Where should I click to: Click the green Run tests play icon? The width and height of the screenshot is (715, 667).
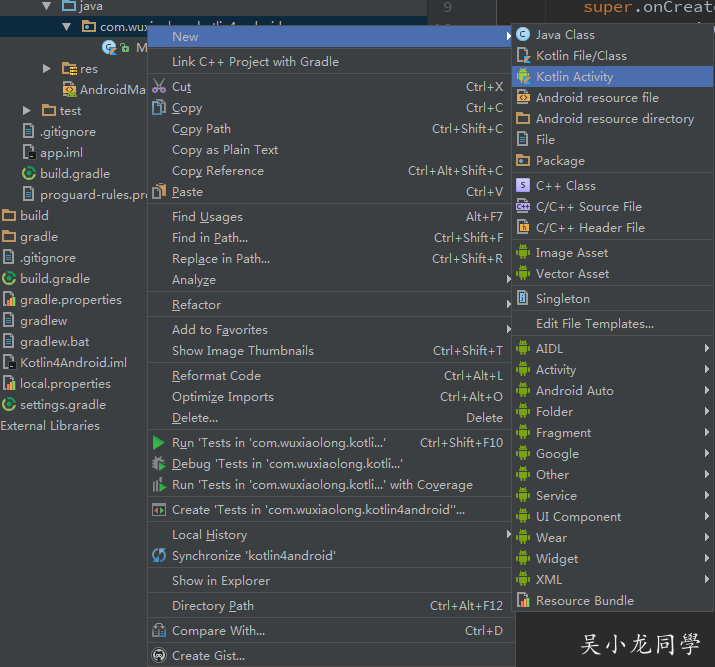click(159, 443)
